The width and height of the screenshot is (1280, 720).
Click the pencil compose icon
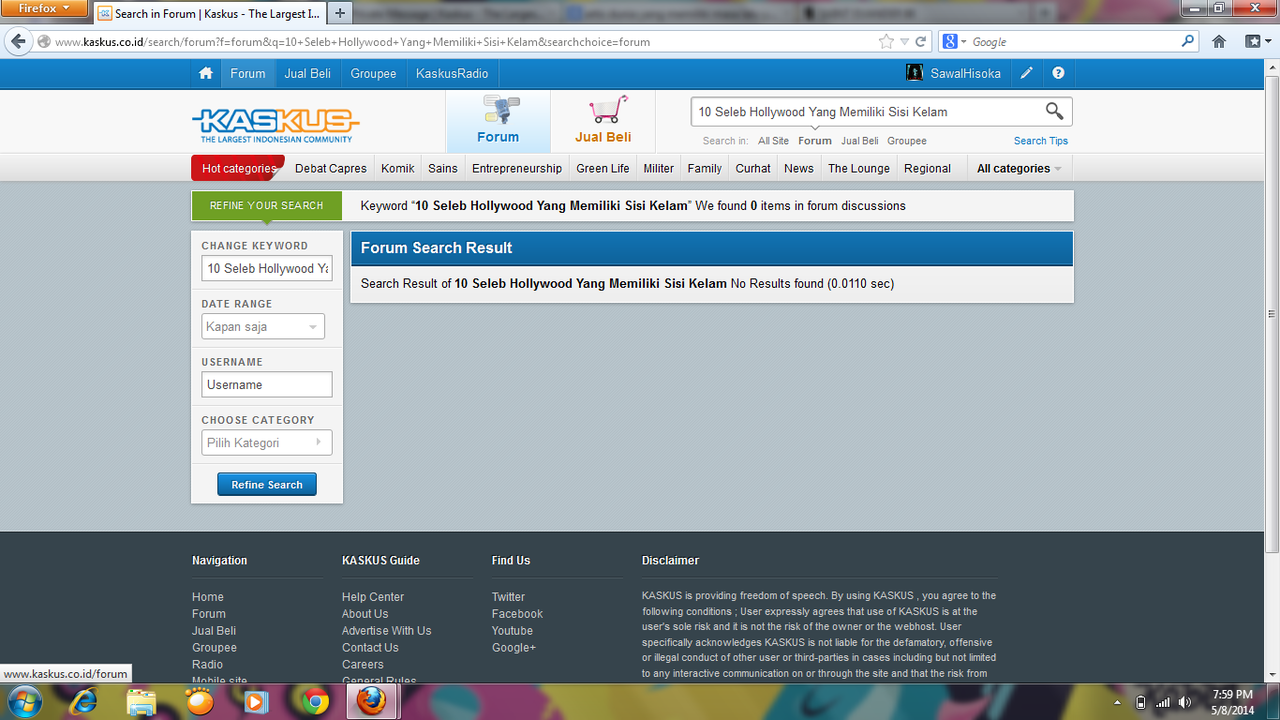1027,73
